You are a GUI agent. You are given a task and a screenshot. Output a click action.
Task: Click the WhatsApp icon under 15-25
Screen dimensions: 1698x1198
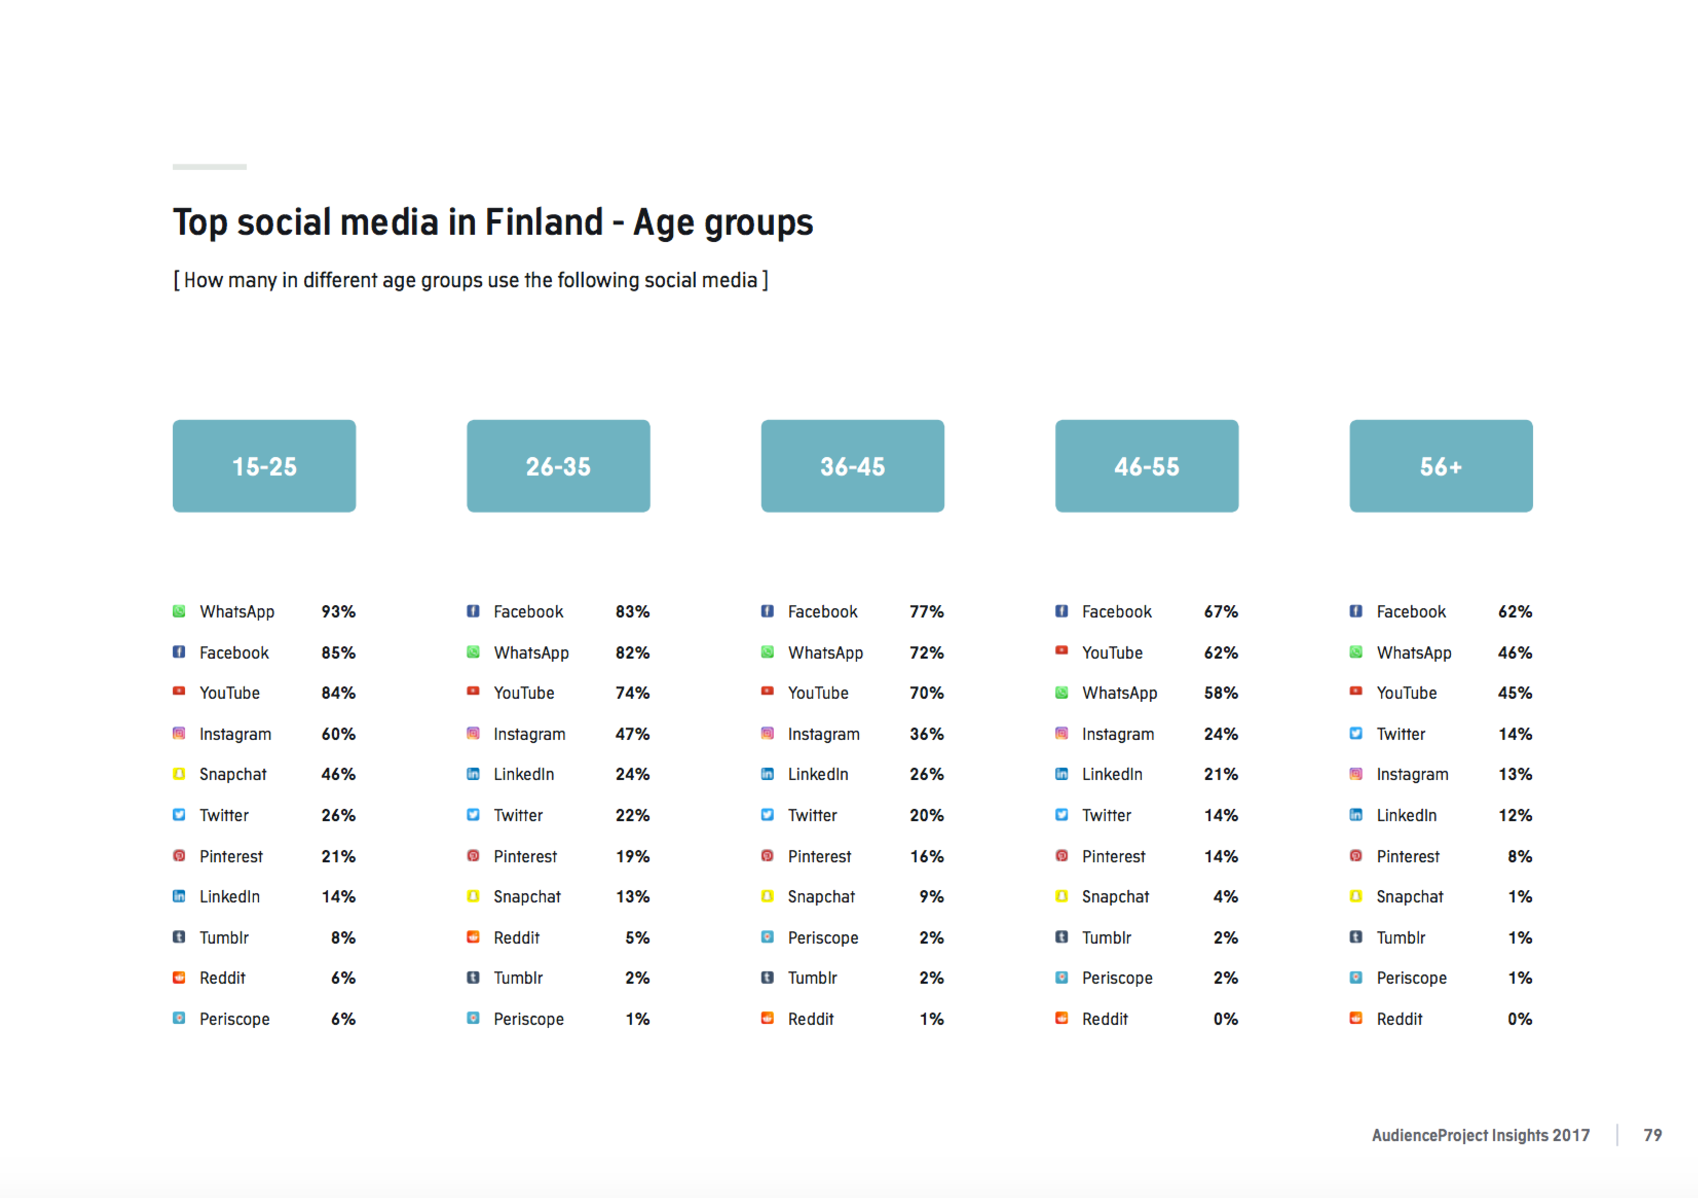[x=179, y=611]
